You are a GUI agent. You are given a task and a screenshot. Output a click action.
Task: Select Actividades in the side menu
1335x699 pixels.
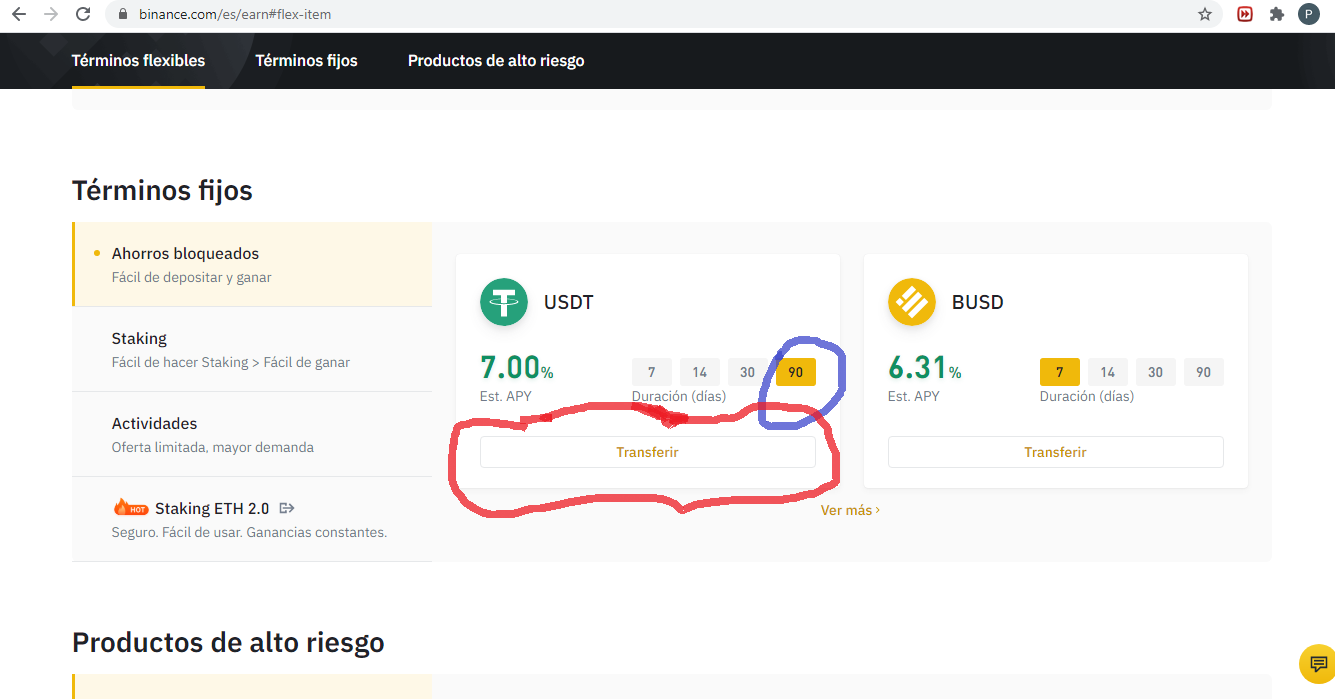tap(252, 434)
